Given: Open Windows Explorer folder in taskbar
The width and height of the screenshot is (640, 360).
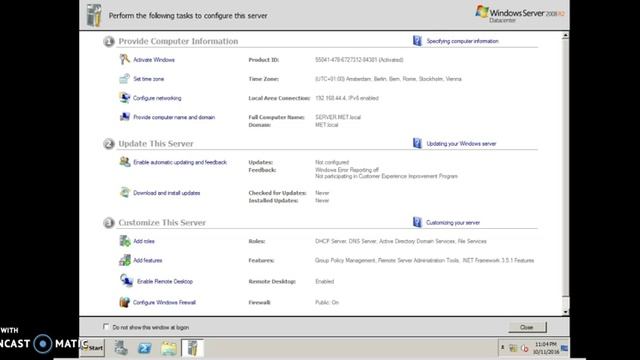Looking at the screenshot, I should click(x=169, y=348).
